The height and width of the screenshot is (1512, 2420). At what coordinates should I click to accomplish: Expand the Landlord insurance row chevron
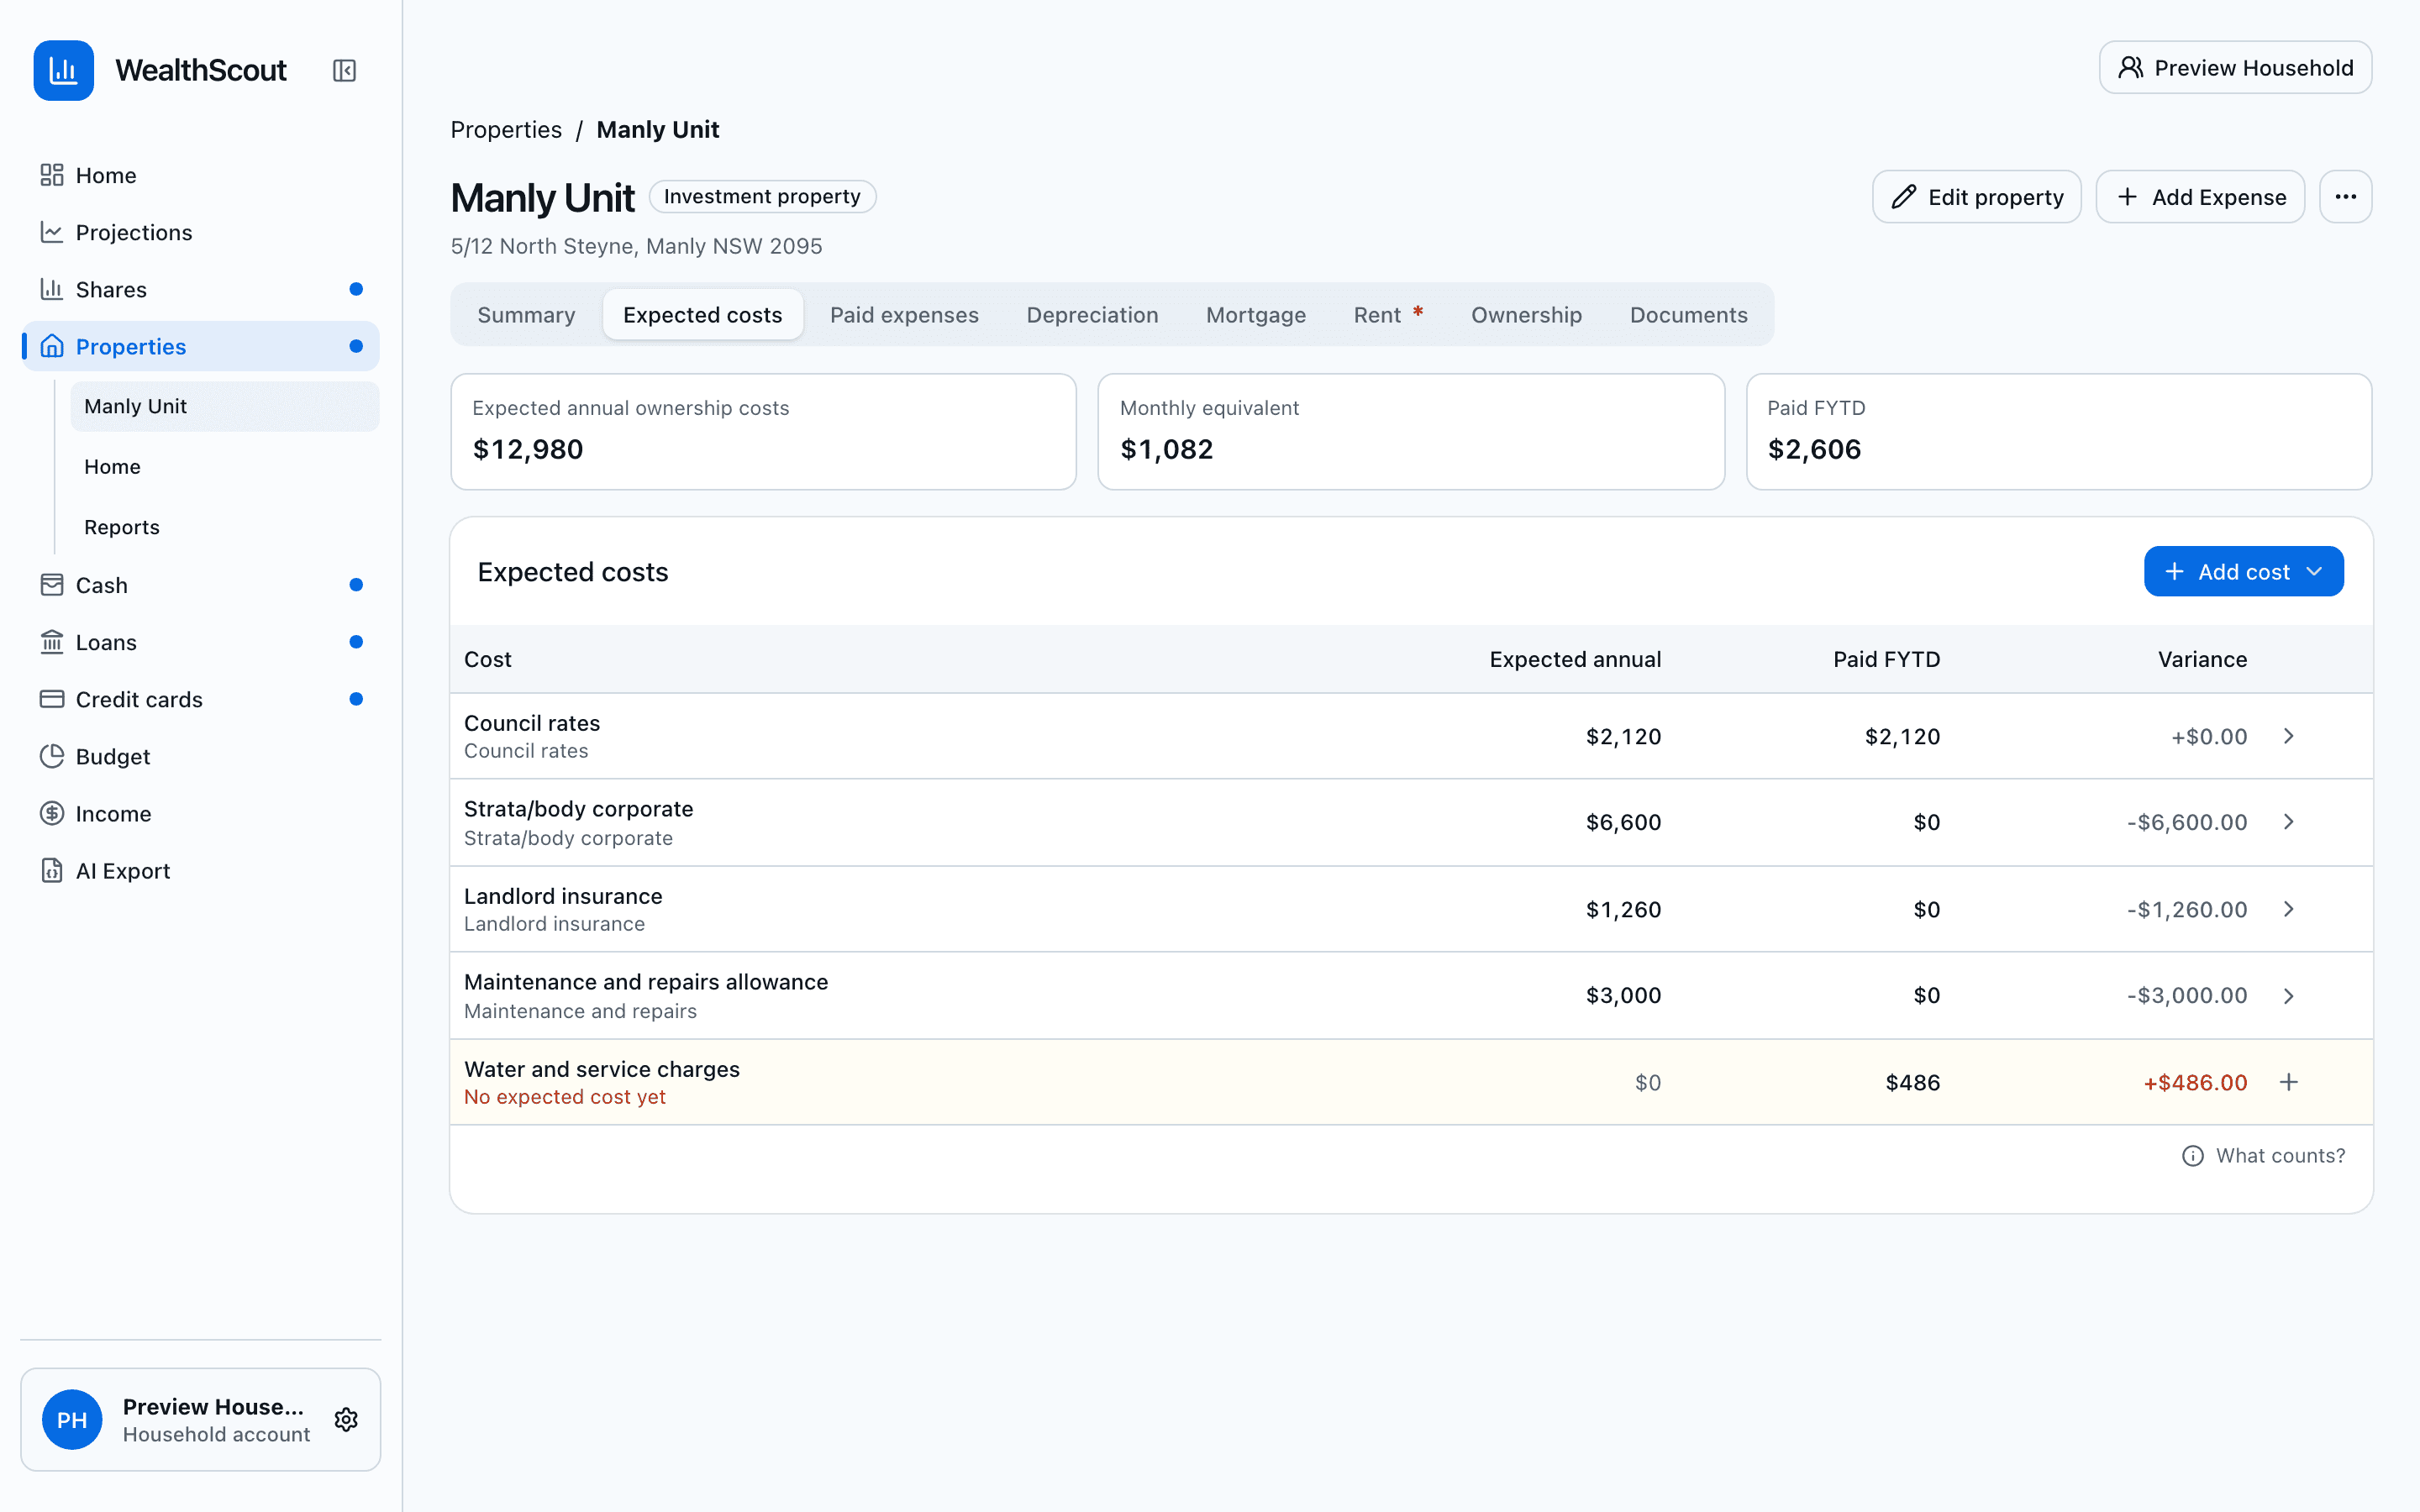[x=2289, y=909]
